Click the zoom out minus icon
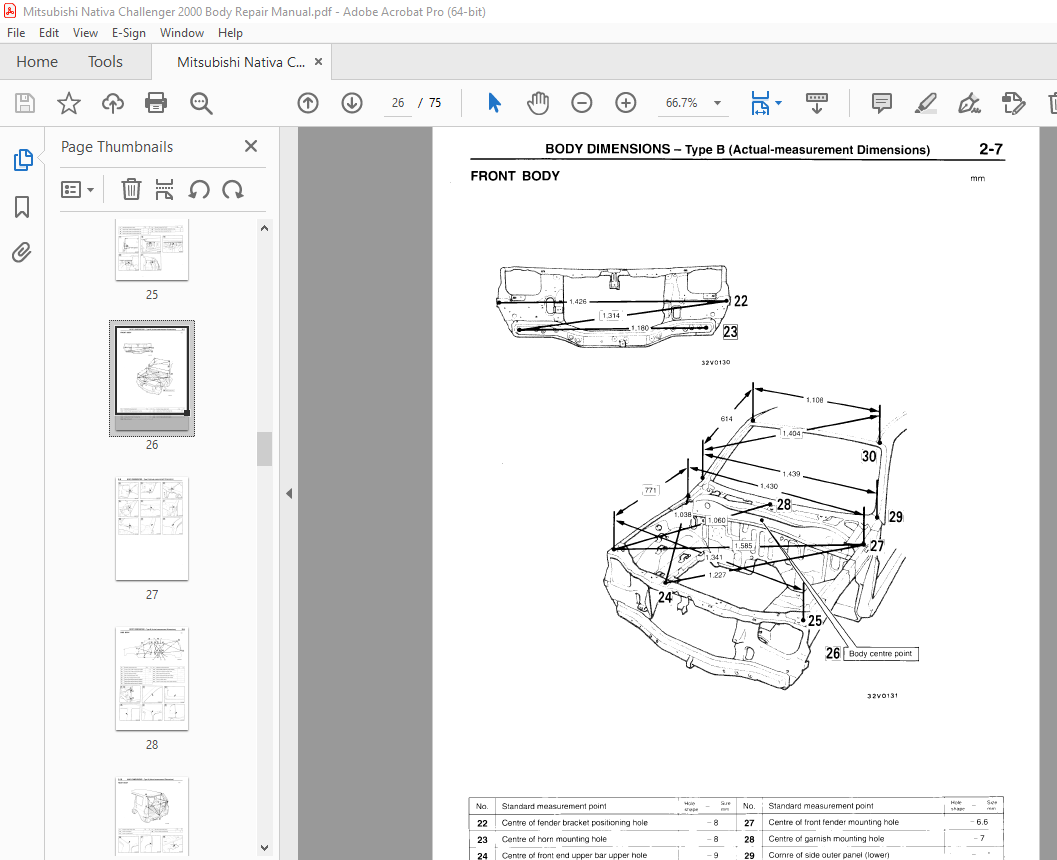Viewport: 1057px width, 860px height. [x=582, y=103]
